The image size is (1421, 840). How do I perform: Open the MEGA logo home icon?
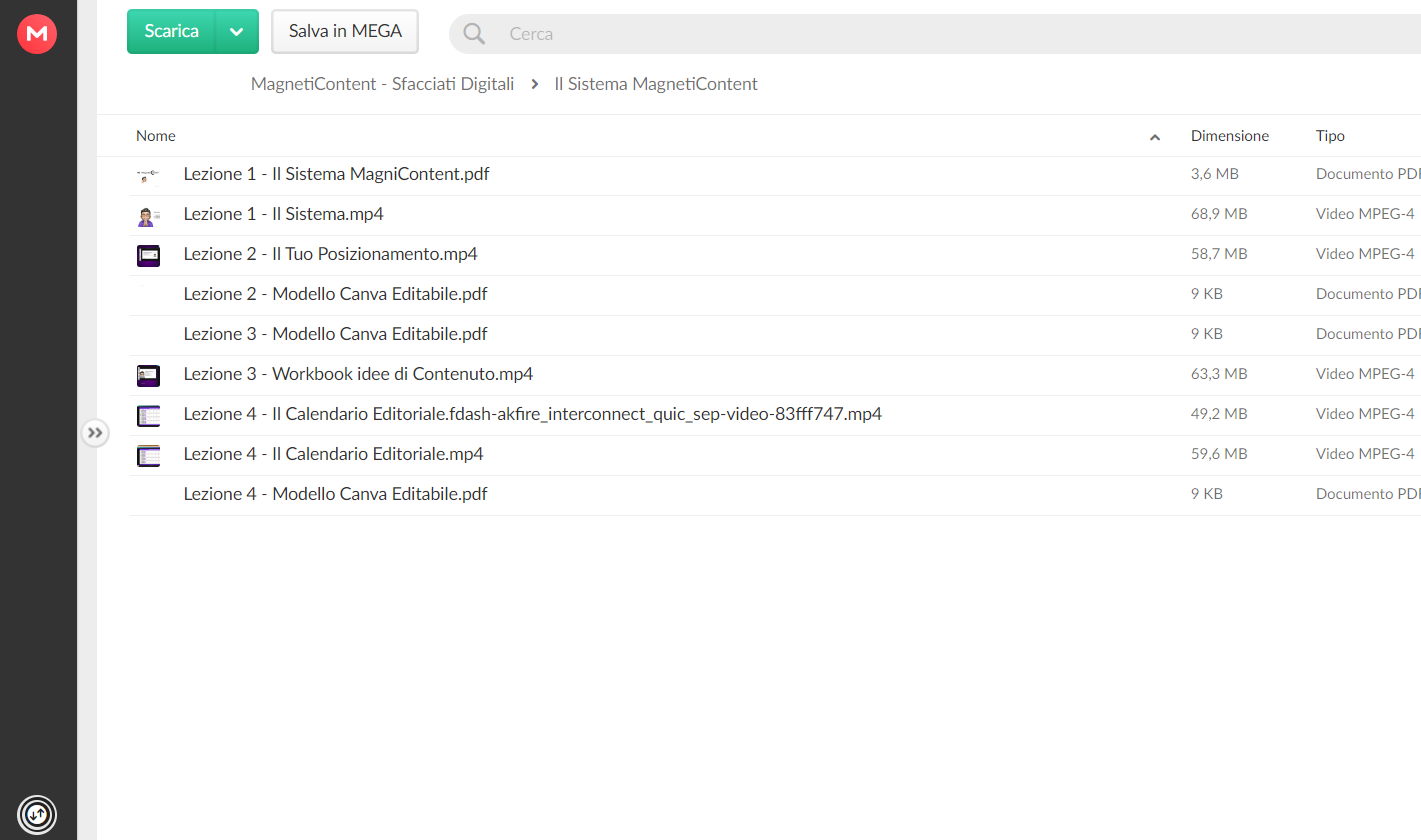tap(37, 34)
